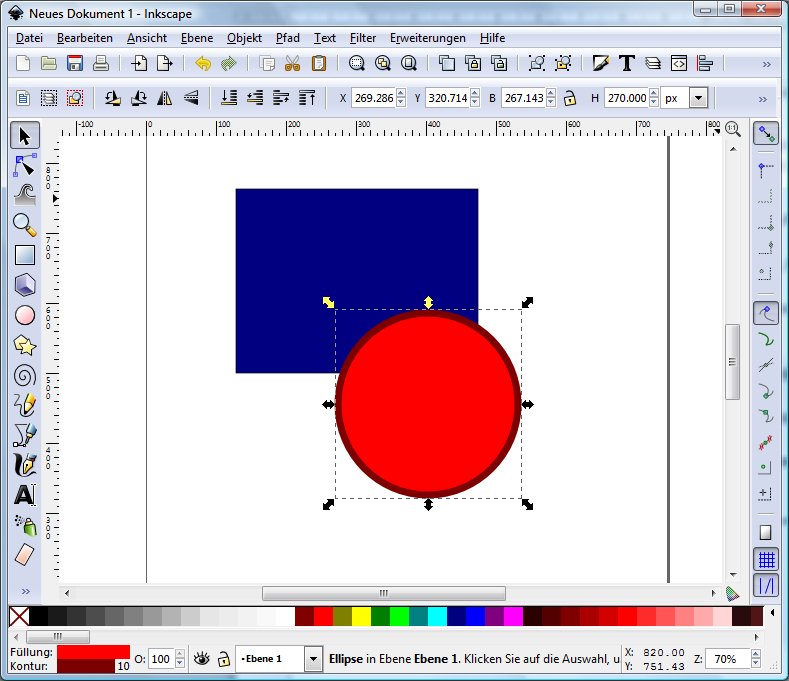Open the Text and Font dialog icon
Image resolution: width=789 pixels, height=681 pixels.
pos(627,63)
